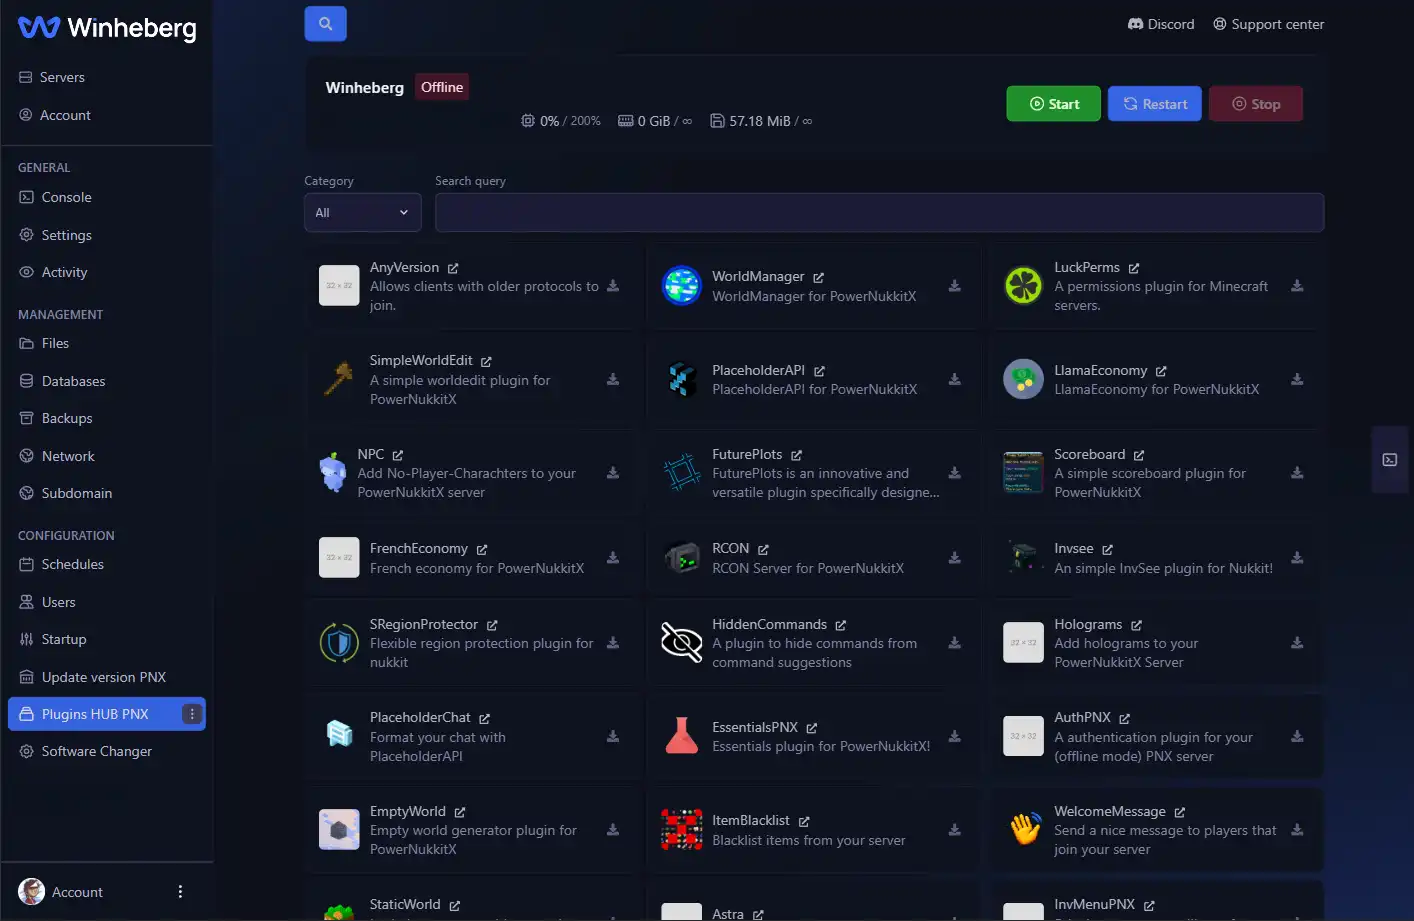Open WorldManager external link icon
The height and width of the screenshot is (921, 1414).
[819, 277]
